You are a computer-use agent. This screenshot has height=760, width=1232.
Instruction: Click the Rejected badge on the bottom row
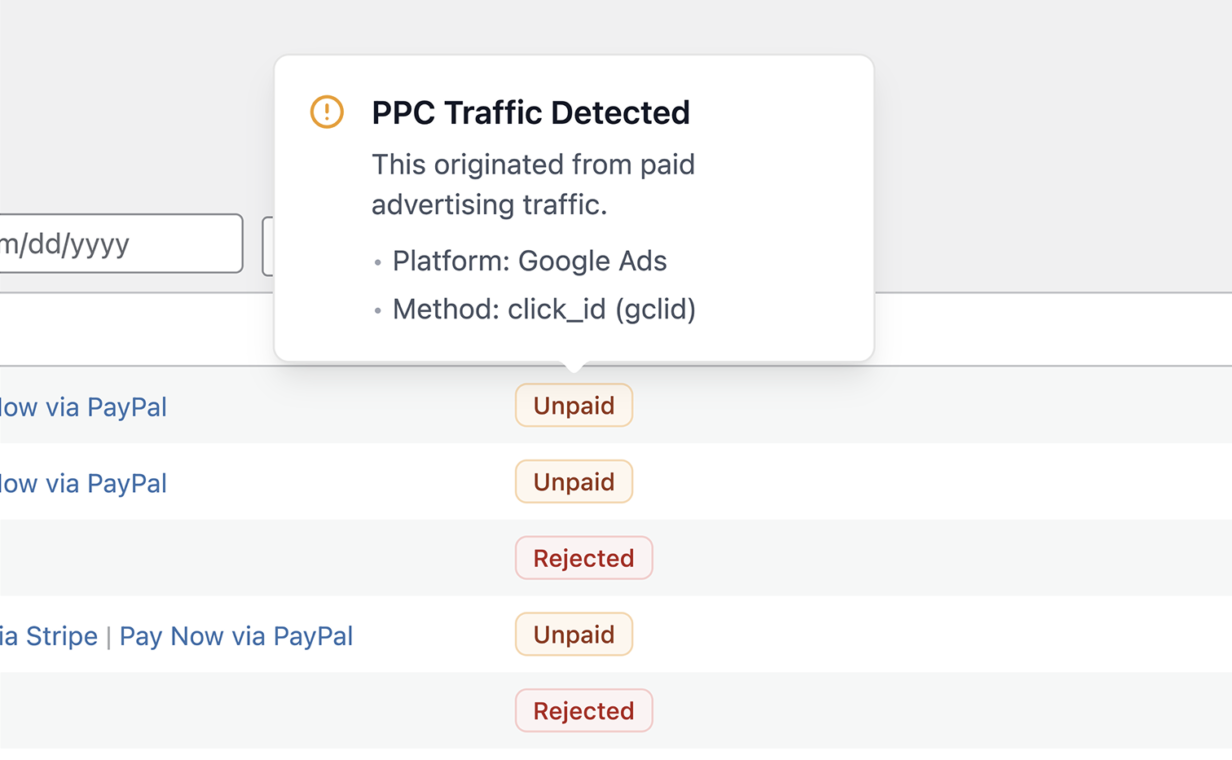coord(583,710)
